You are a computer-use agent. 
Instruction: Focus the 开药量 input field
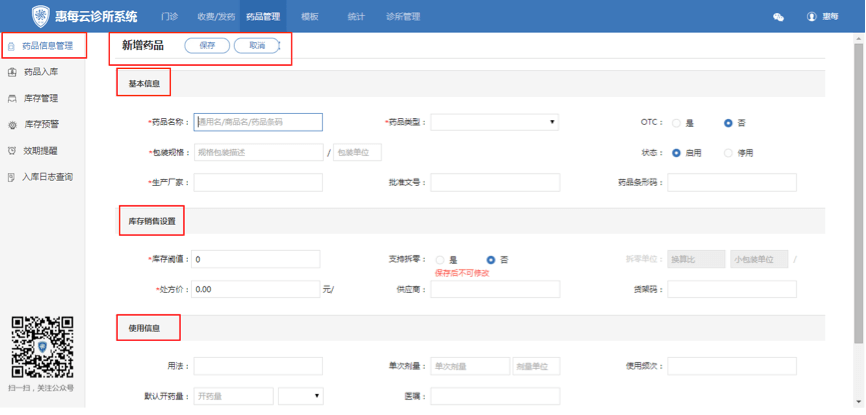[234, 396]
